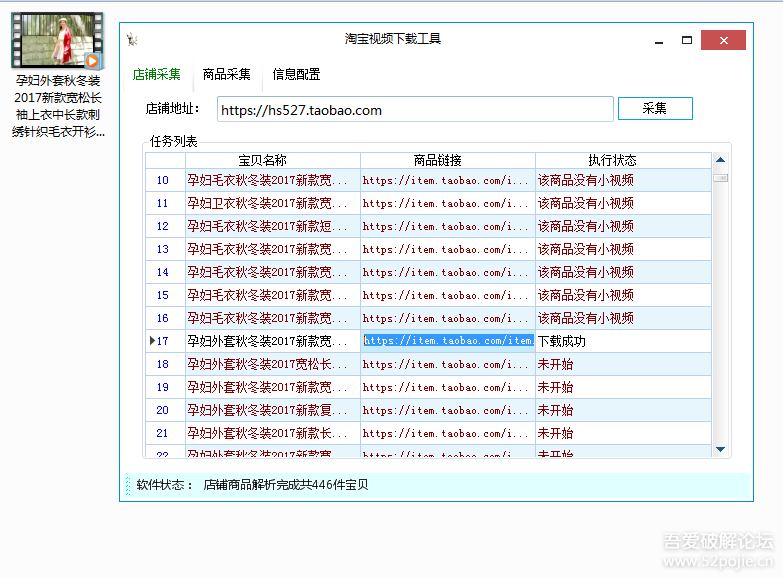Select the 信息配置 tab
The height and width of the screenshot is (578, 783).
point(296,74)
